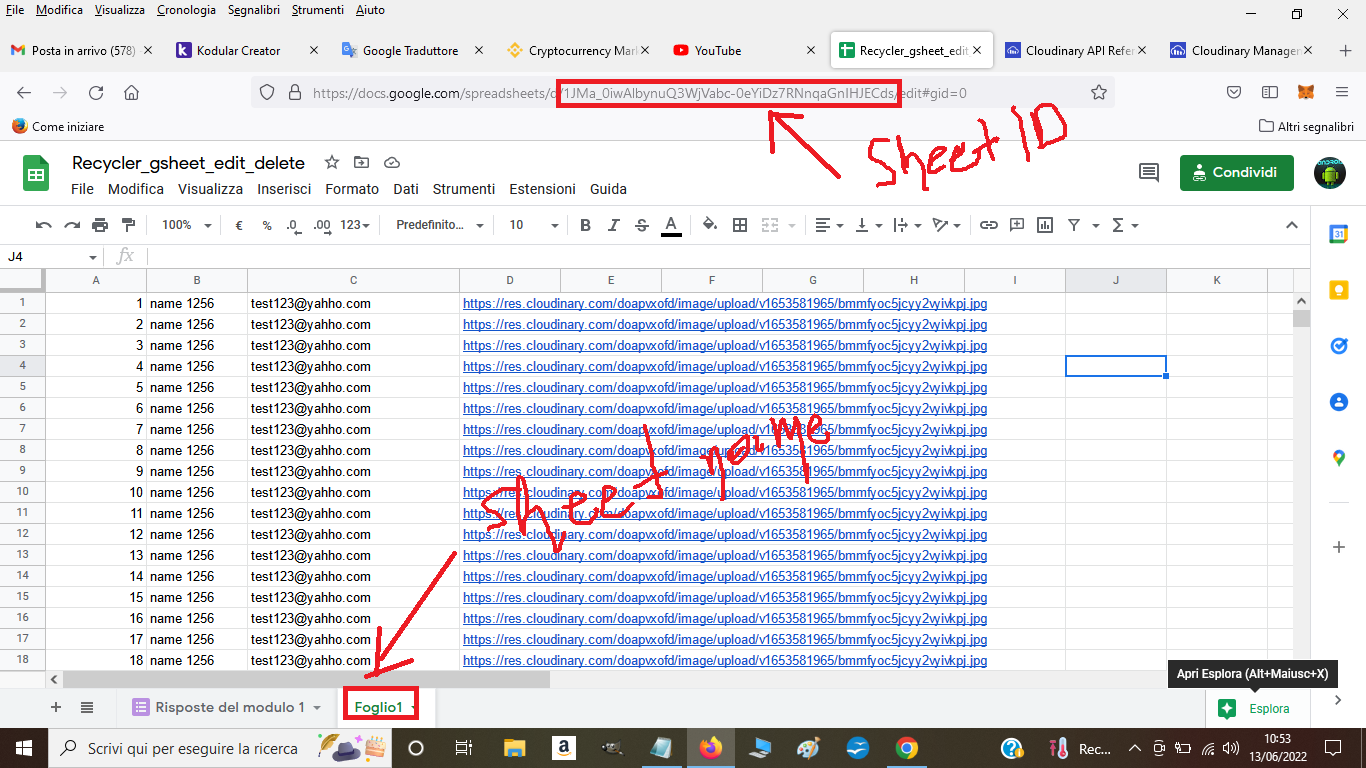Toggle bold formatting

click(586, 225)
